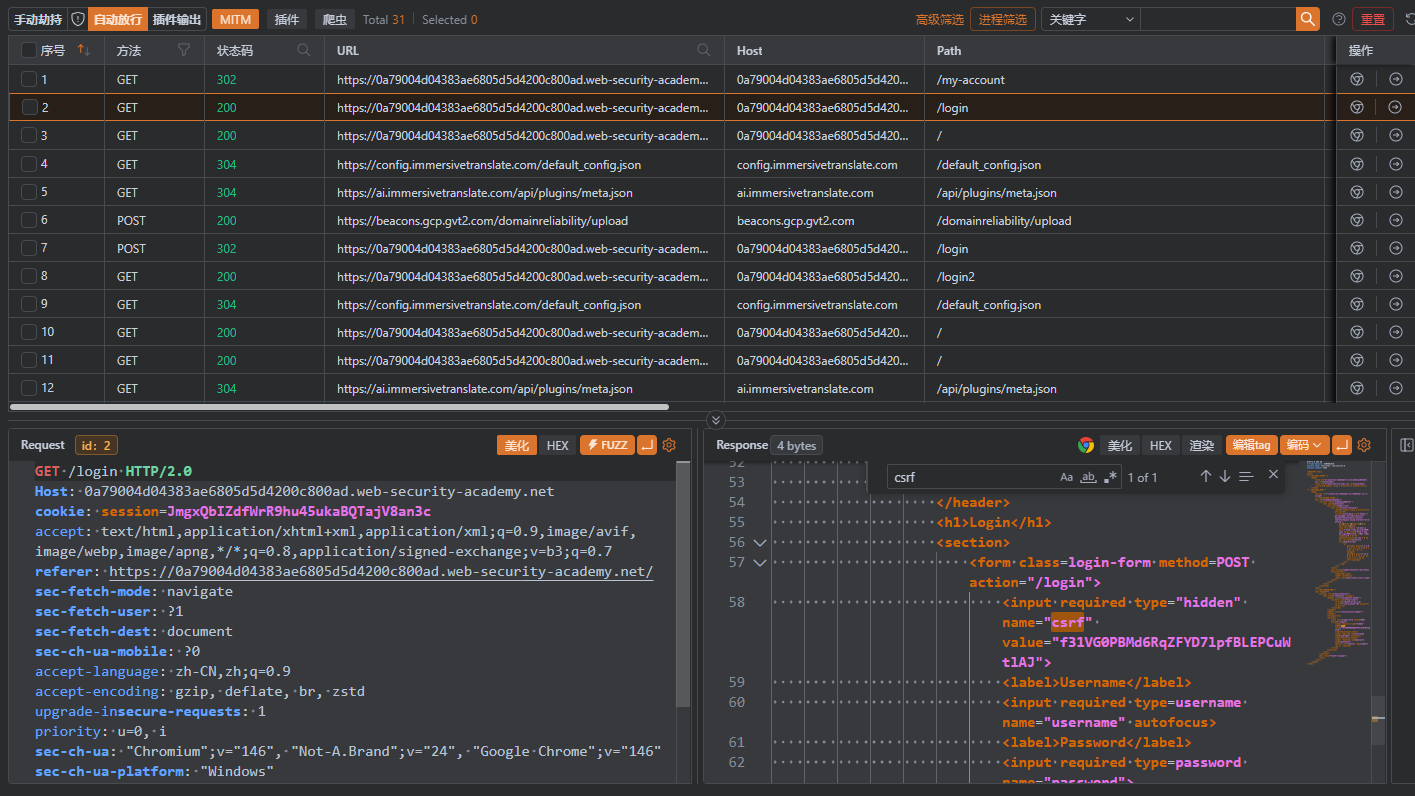Click the red 重置 button

click(x=1372, y=19)
